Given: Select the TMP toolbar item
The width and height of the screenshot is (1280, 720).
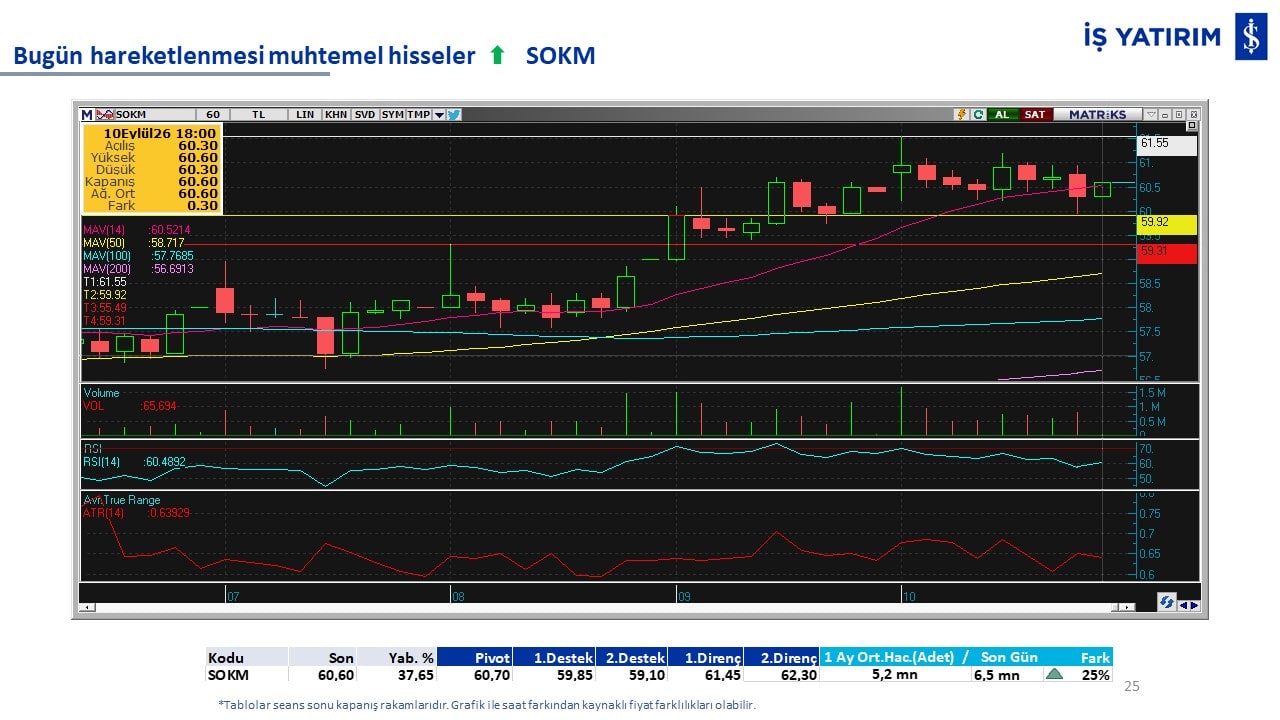Looking at the screenshot, I should click(x=419, y=115).
